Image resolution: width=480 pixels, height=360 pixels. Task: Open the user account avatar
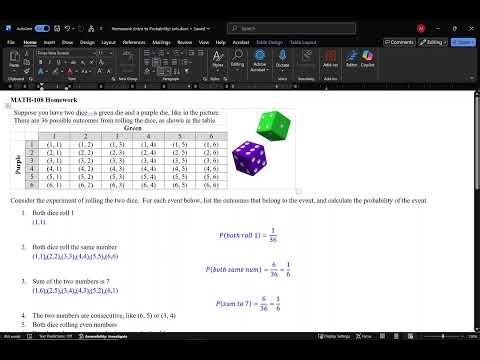point(421,29)
